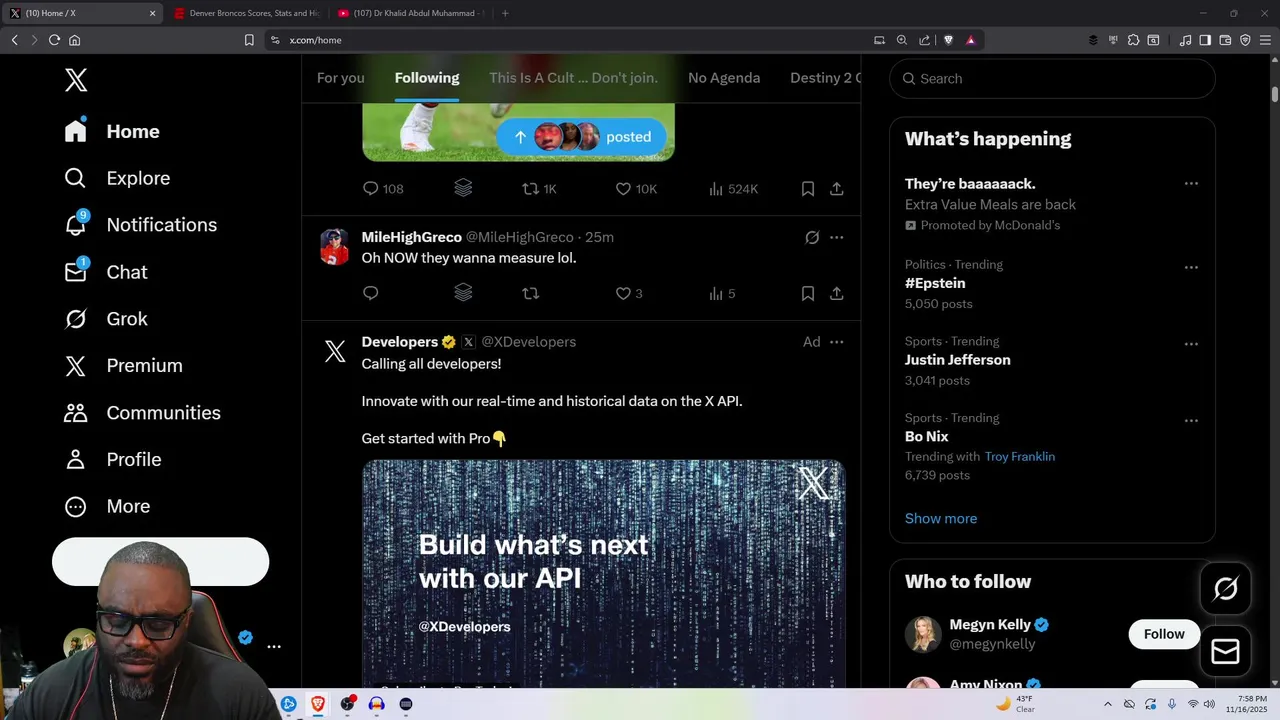Select the Following timeline tab
Screen dimensions: 1280x720
pyautogui.click(x=427, y=78)
